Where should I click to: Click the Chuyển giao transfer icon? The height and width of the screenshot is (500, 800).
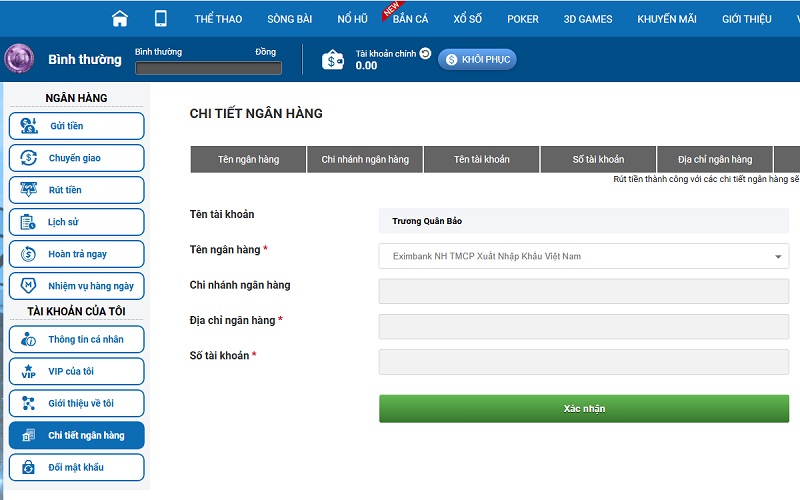[x=29, y=158]
